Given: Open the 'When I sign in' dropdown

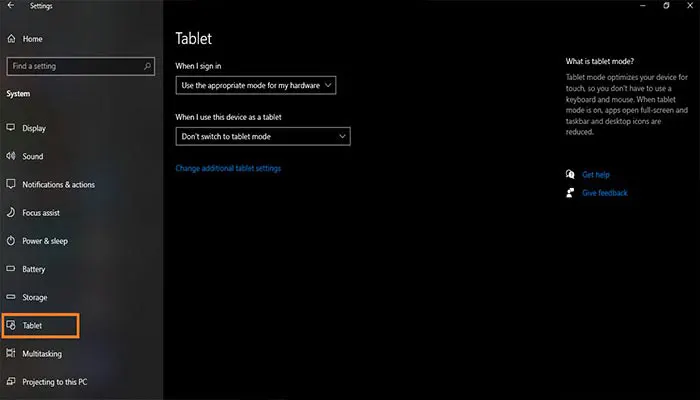Looking at the screenshot, I should (255, 86).
